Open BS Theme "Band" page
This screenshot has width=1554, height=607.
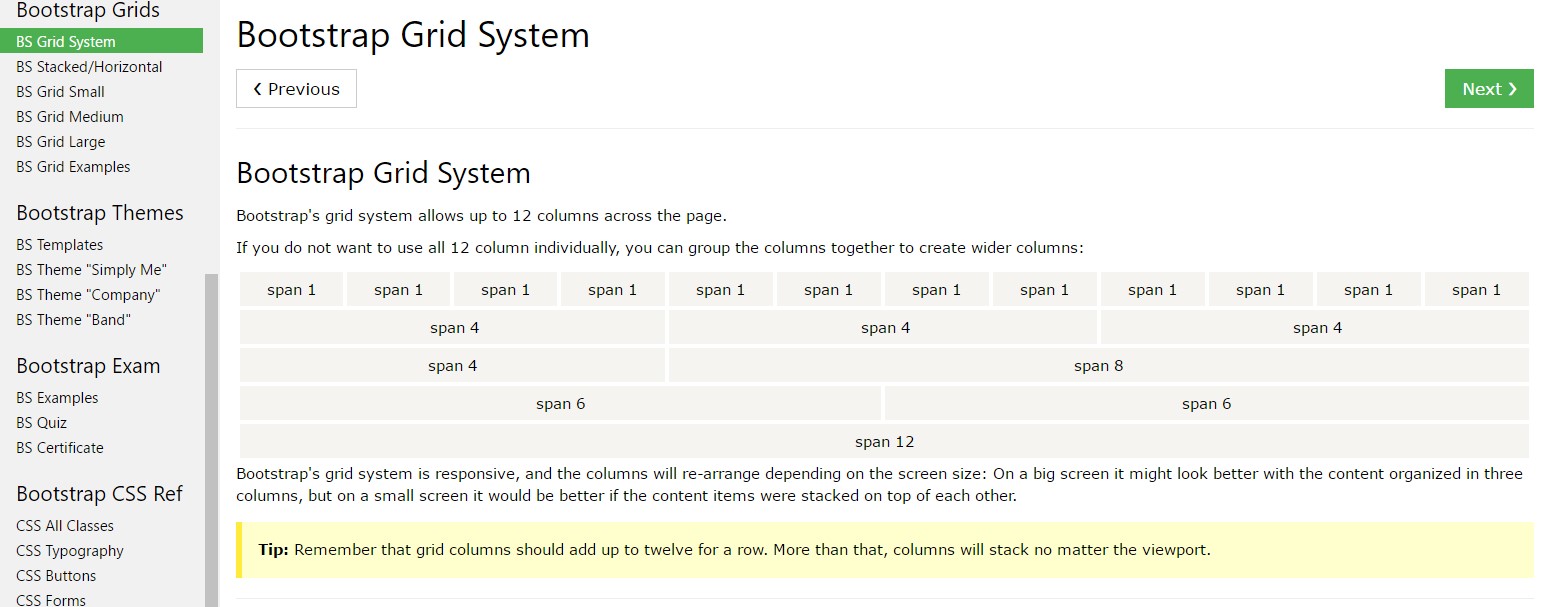click(72, 319)
